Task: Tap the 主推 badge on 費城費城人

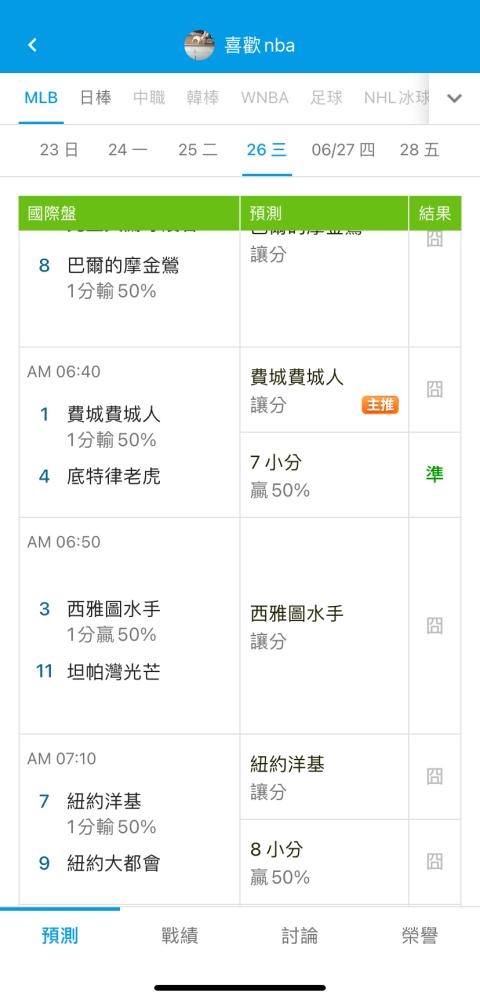Action: [x=381, y=405]
